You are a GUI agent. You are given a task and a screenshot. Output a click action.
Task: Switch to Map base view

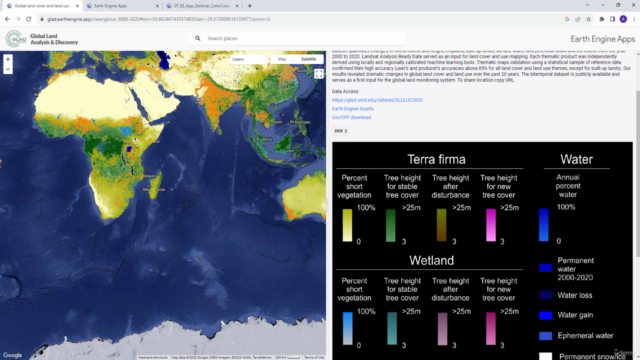pyautogui.click(x=282, y=59)
